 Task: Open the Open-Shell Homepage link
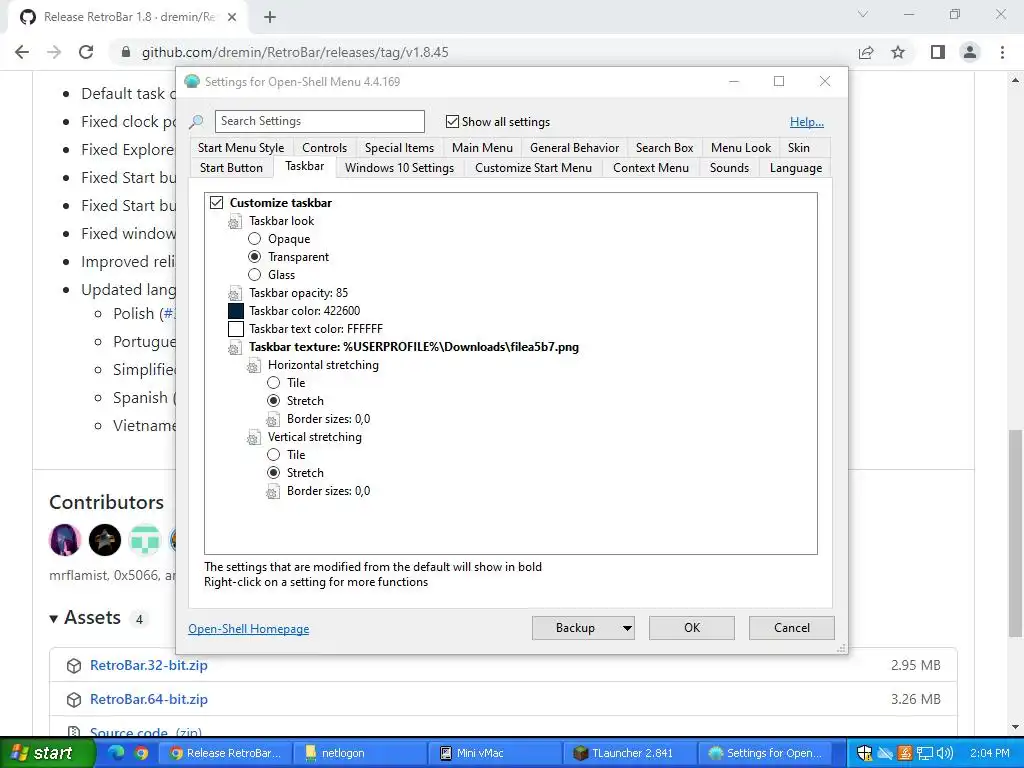tap(249, 629)
